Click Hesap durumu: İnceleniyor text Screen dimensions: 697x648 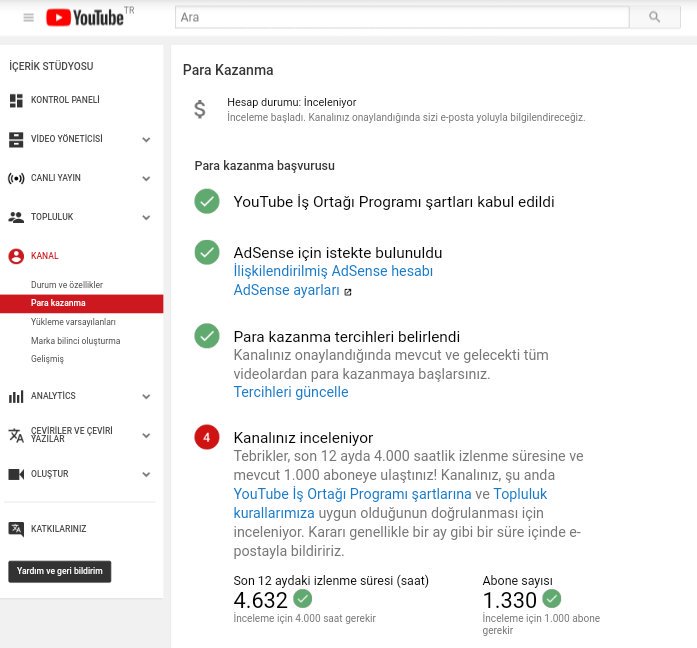coord(292,102)
